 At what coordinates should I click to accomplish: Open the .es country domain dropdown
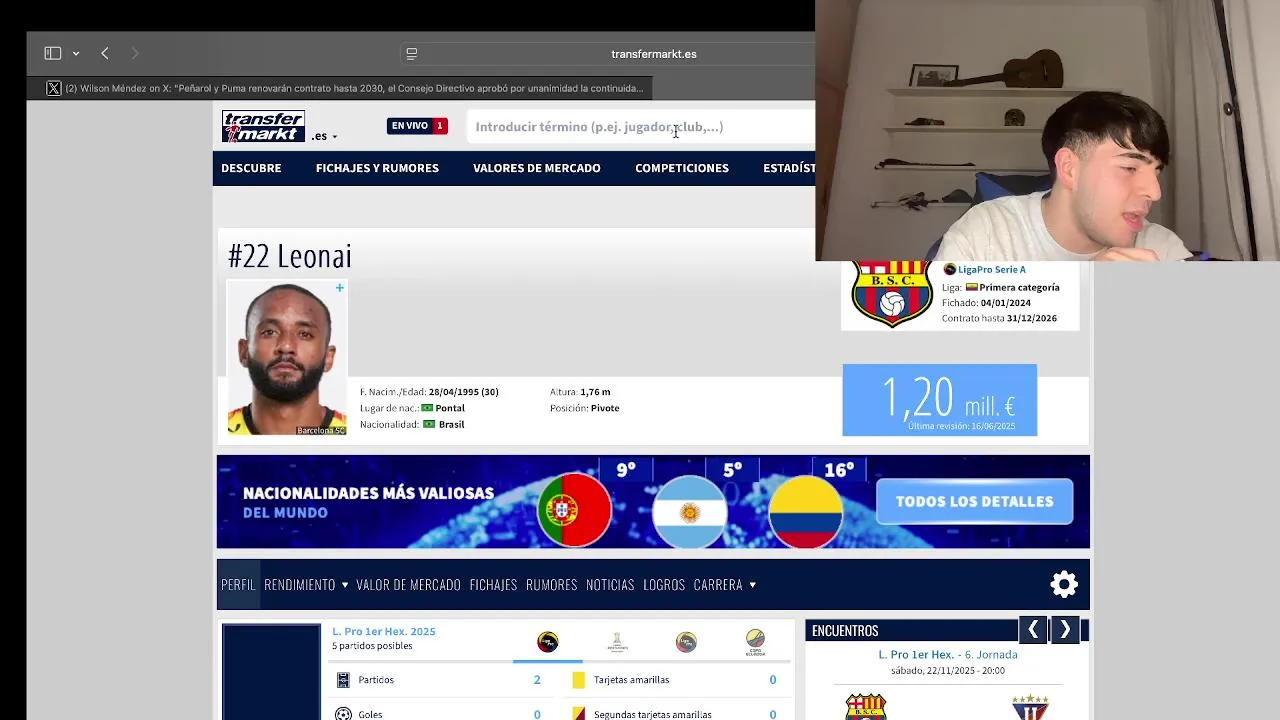coord(324,136)
